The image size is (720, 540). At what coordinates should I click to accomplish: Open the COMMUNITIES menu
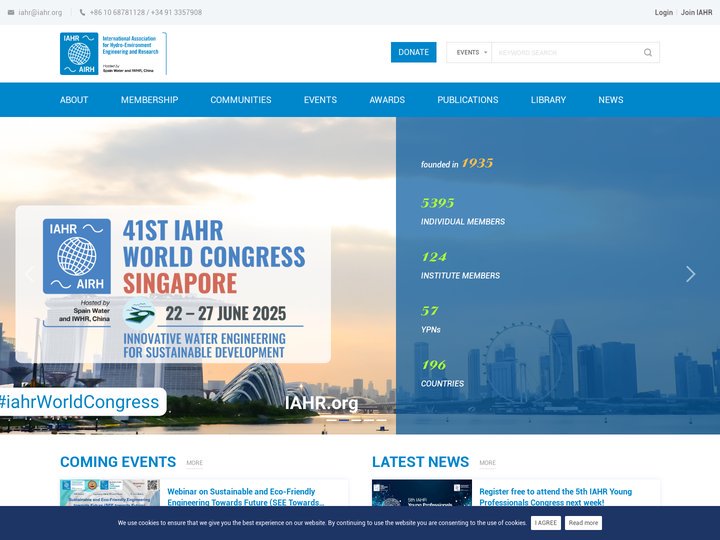(241, 100)
